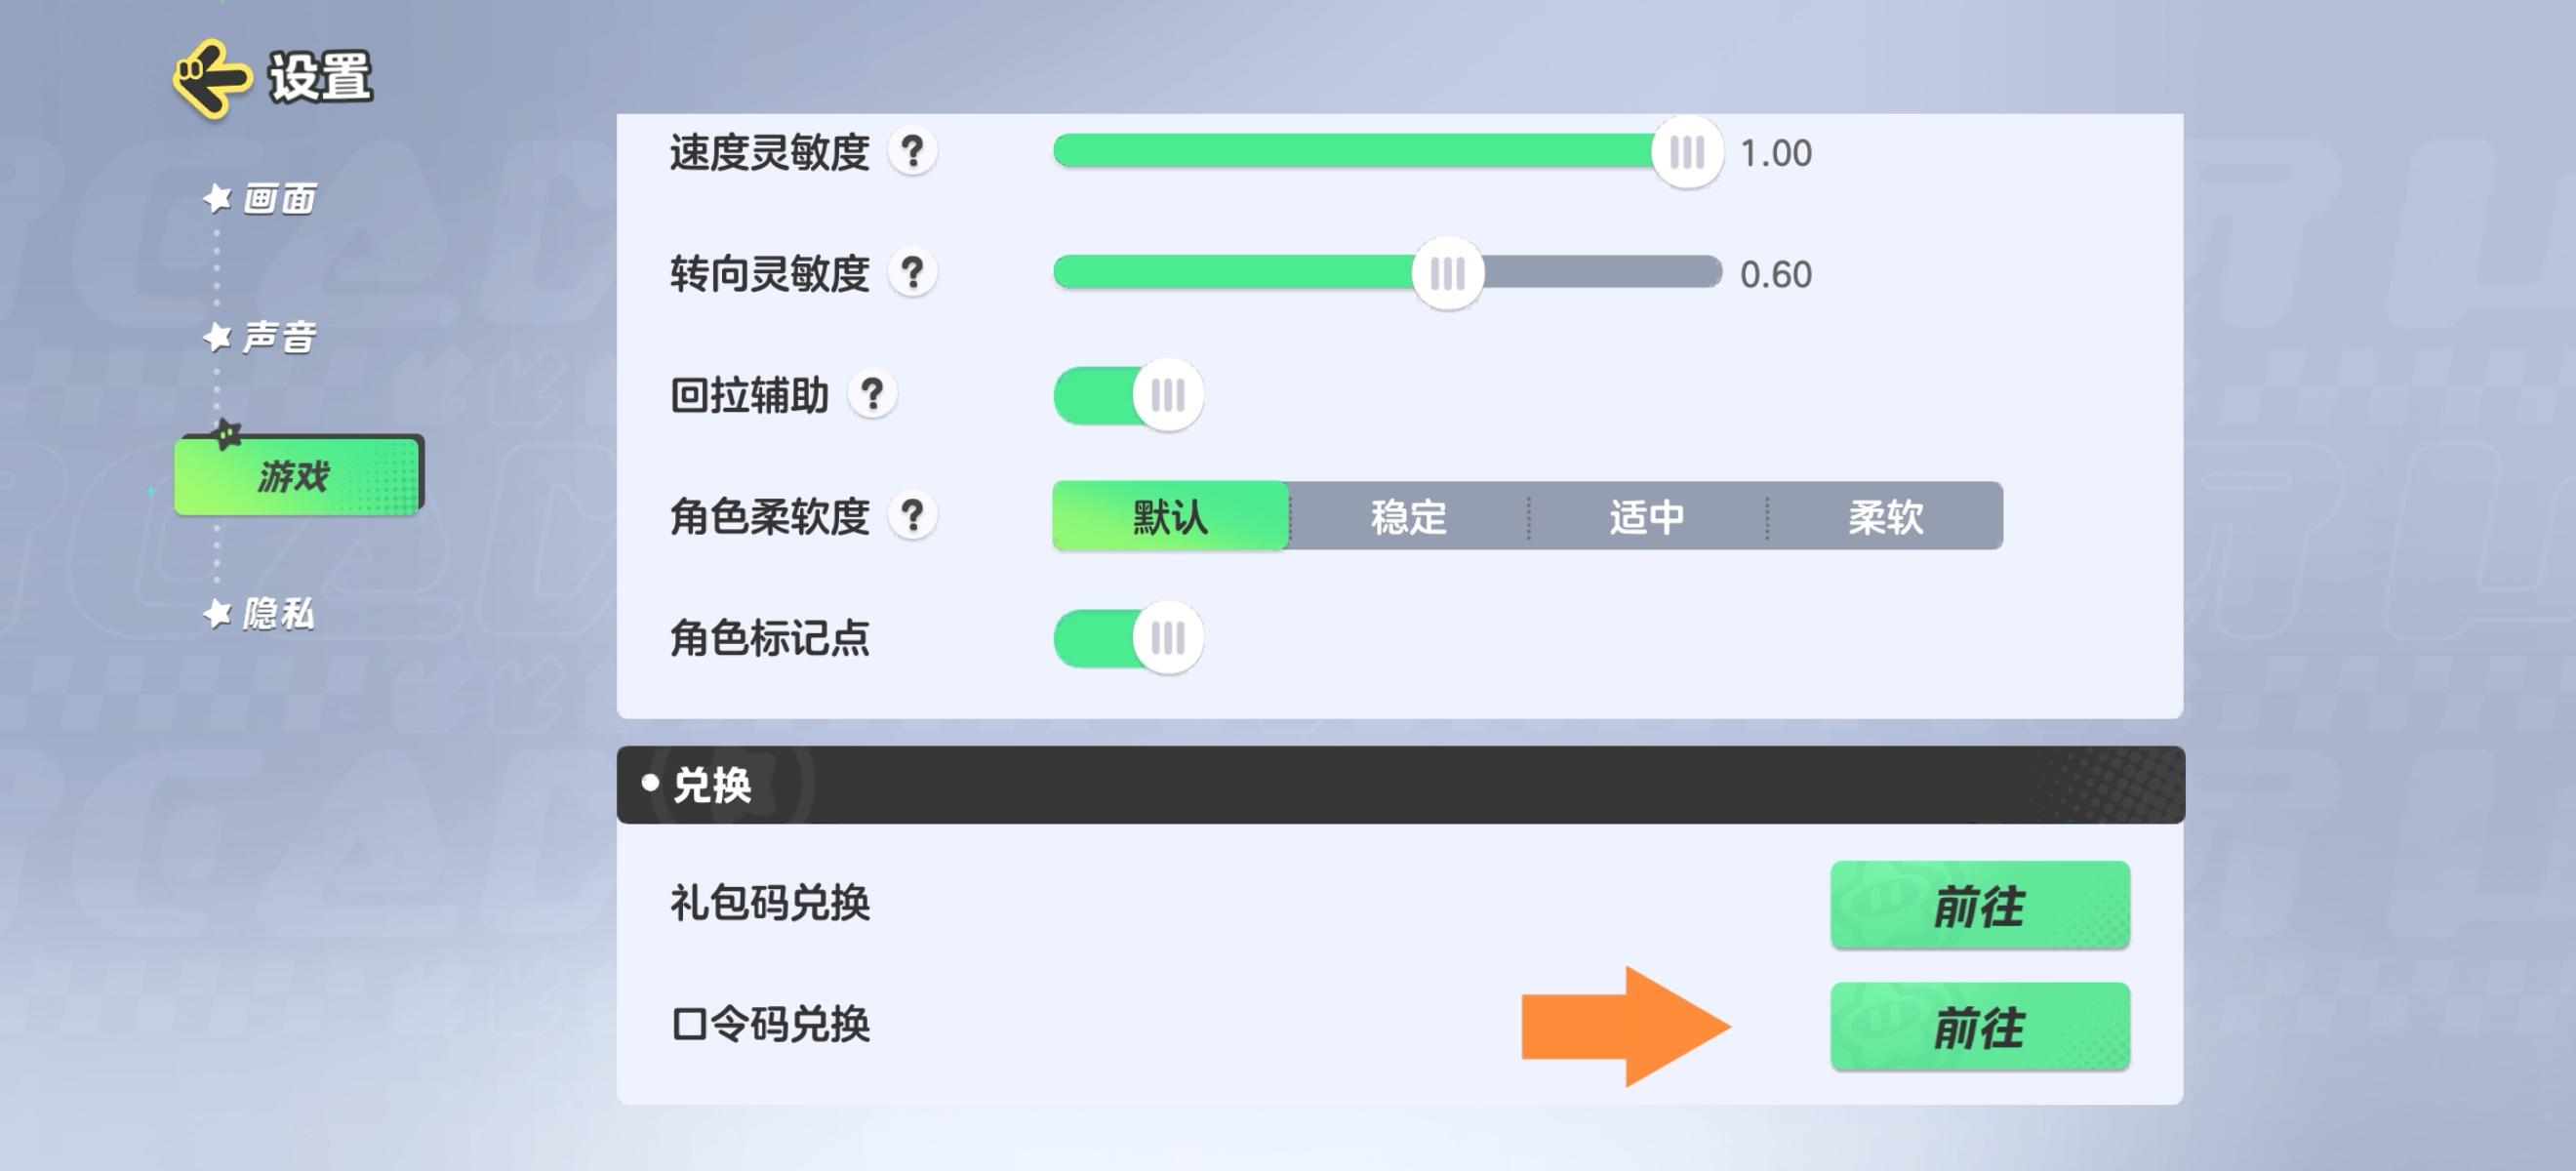The width and height of the screenshot is (2576, 1171).
Task: Go to 礼包码兑换 via 前往 button
Action: (1980, 905)
